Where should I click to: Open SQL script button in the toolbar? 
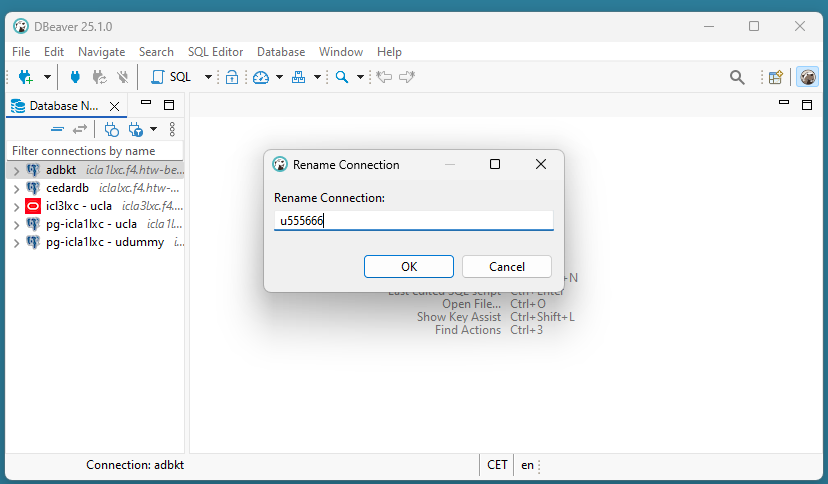171,77
